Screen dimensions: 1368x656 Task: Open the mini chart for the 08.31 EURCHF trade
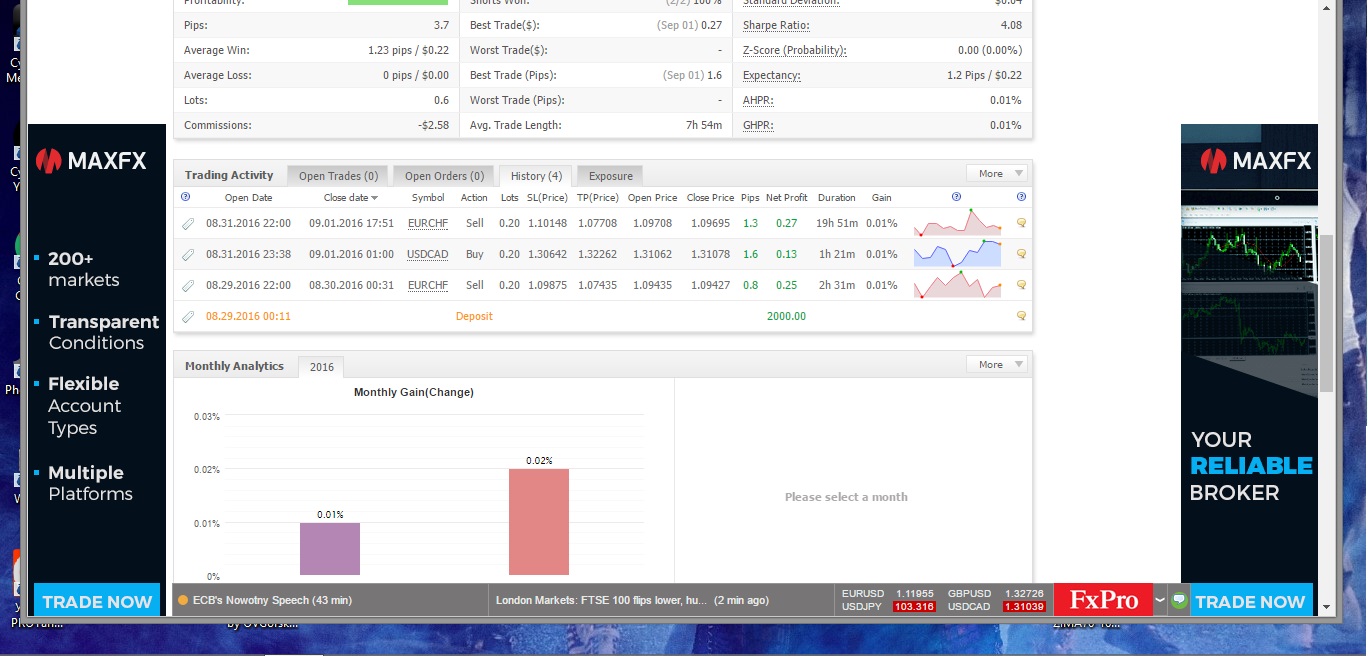point(958,223)
